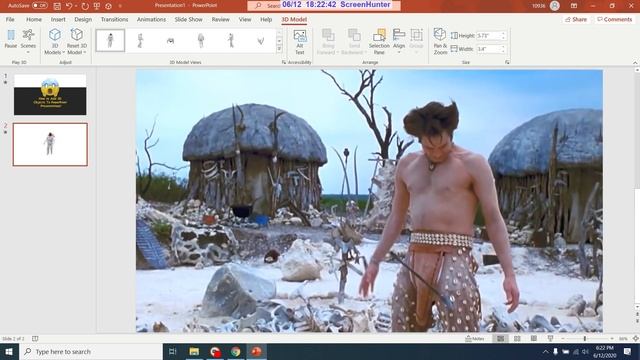
Task: Switch to the Insert tab
Action: click(58, 19)
